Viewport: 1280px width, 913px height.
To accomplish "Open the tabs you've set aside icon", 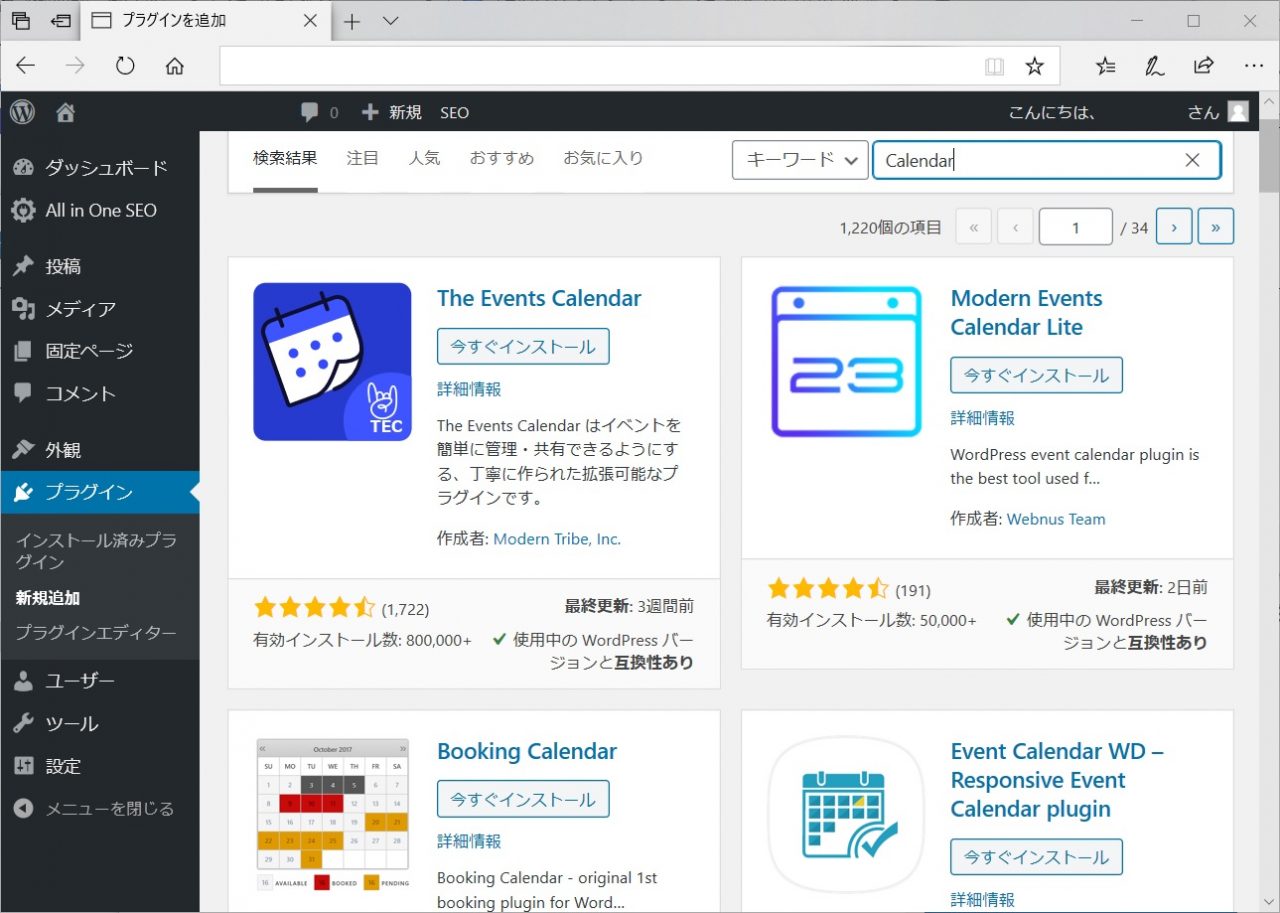I will coord(20,21).
